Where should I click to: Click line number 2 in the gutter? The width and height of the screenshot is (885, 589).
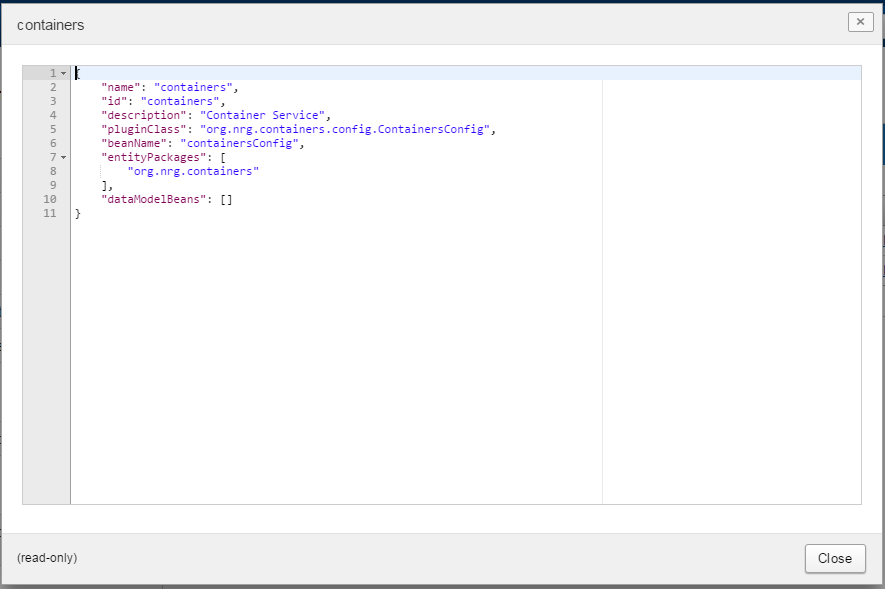coord(52,87)
